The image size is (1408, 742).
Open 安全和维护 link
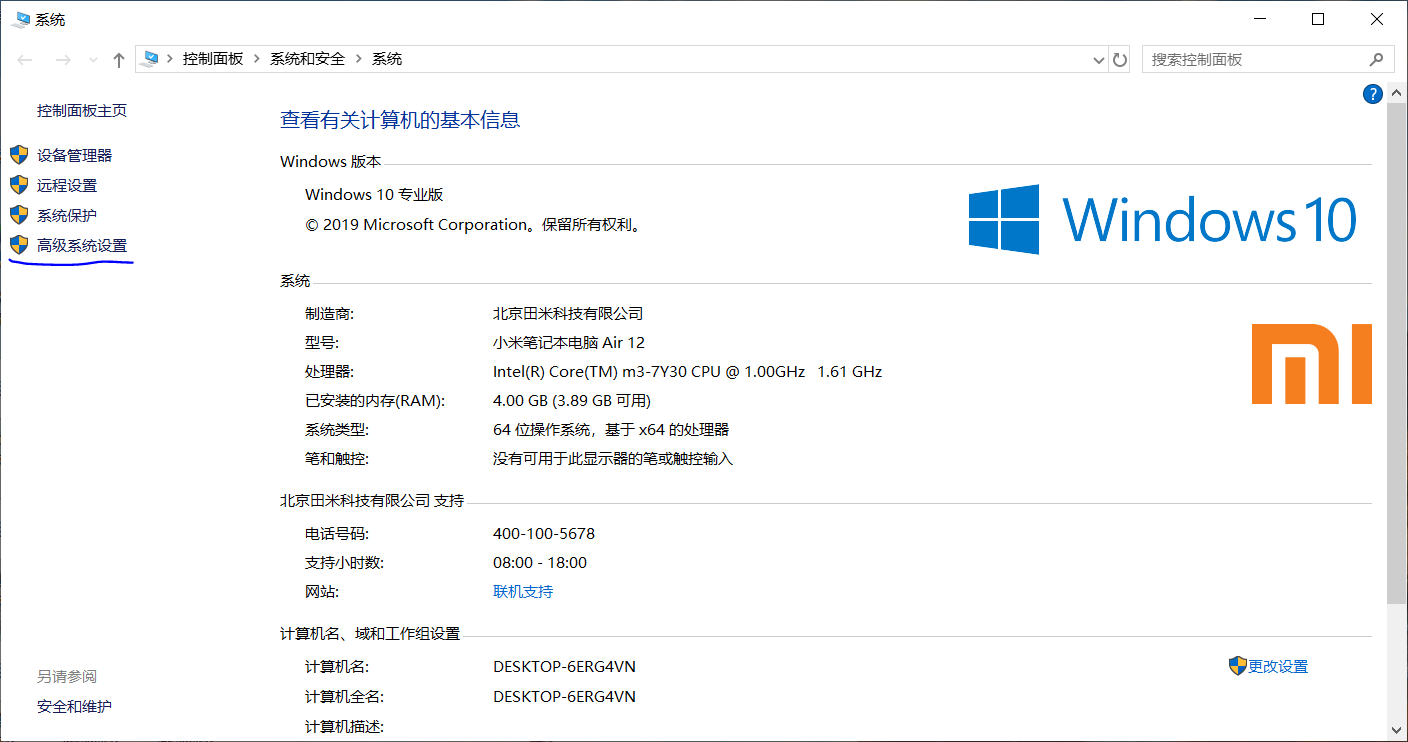click(75, 707)
